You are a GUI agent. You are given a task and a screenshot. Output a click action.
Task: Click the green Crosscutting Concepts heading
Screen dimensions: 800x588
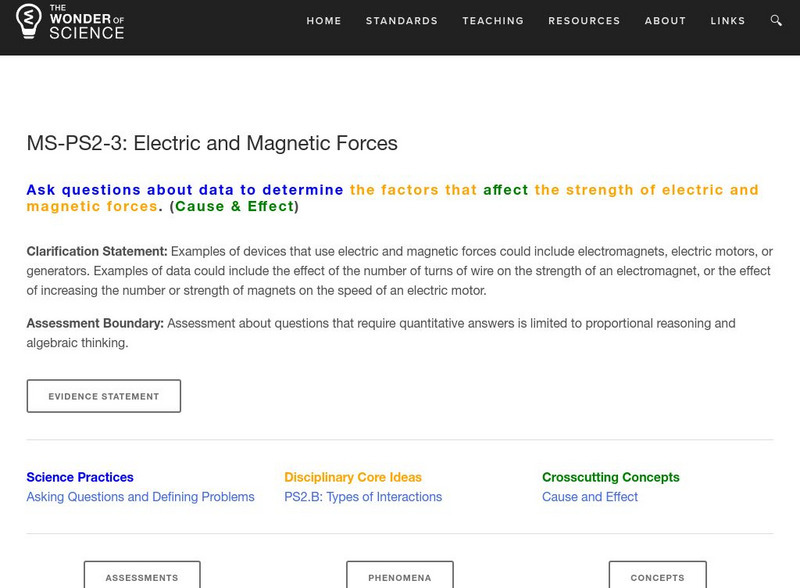[x=611, y=477]
